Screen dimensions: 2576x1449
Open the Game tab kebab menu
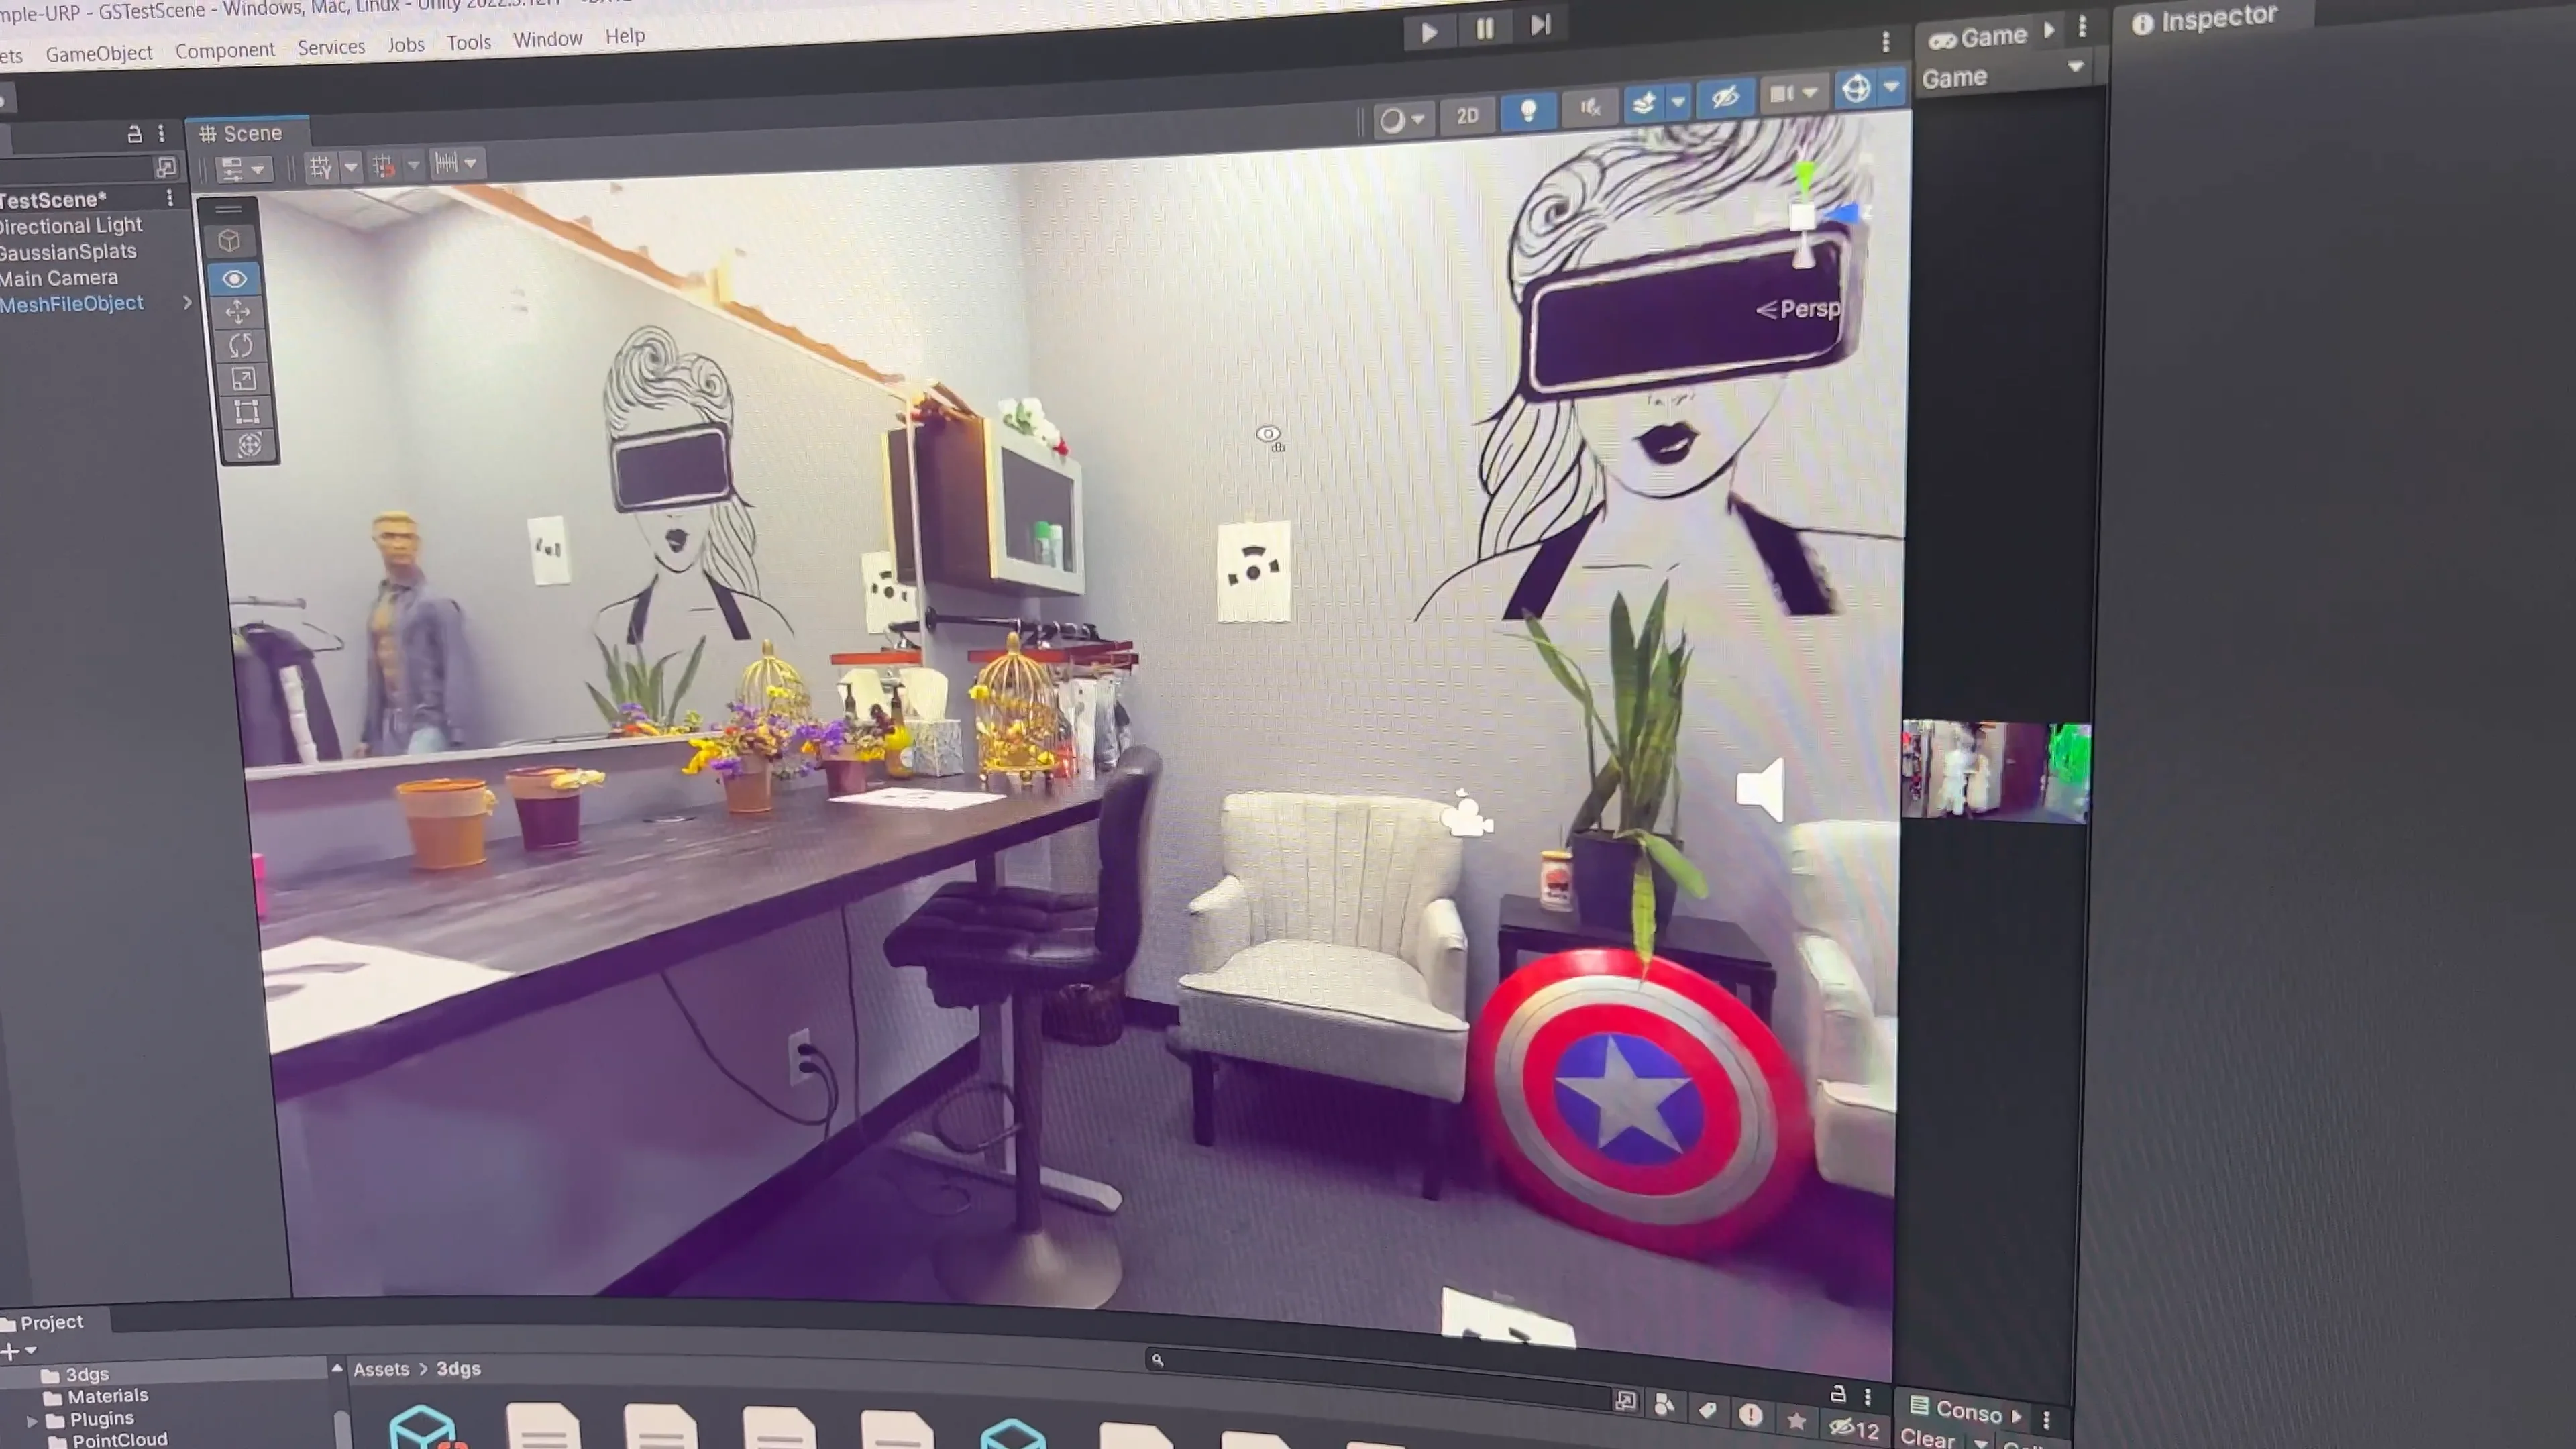(x=2083, y=27)
